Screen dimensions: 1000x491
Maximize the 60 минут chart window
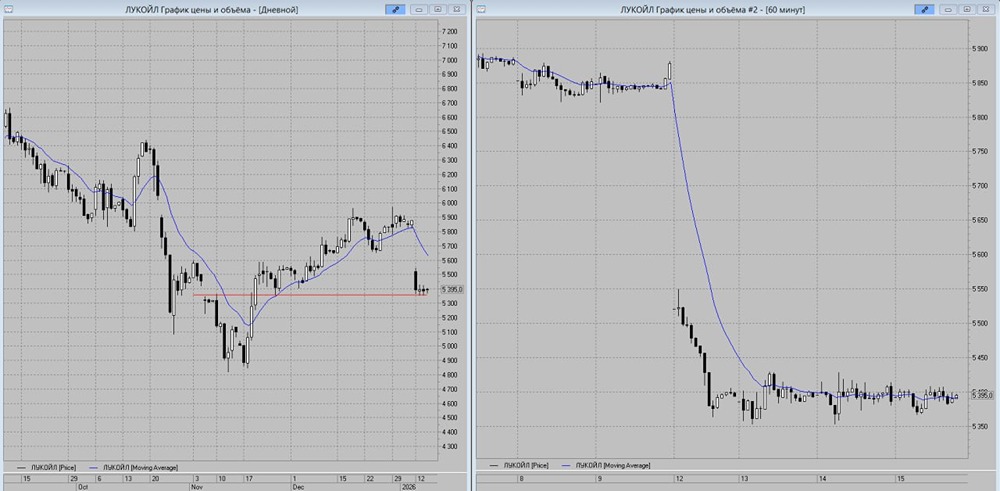pyautogui.click(x=967, y=10)
